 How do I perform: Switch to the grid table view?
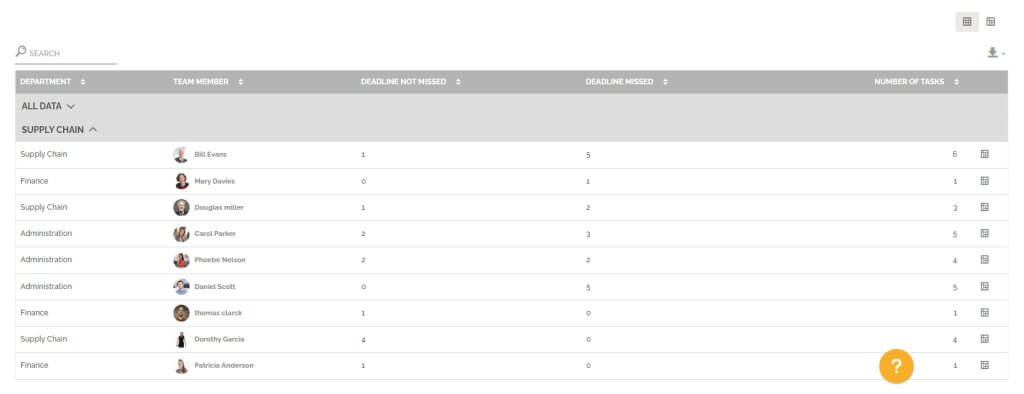coord(967,22)
